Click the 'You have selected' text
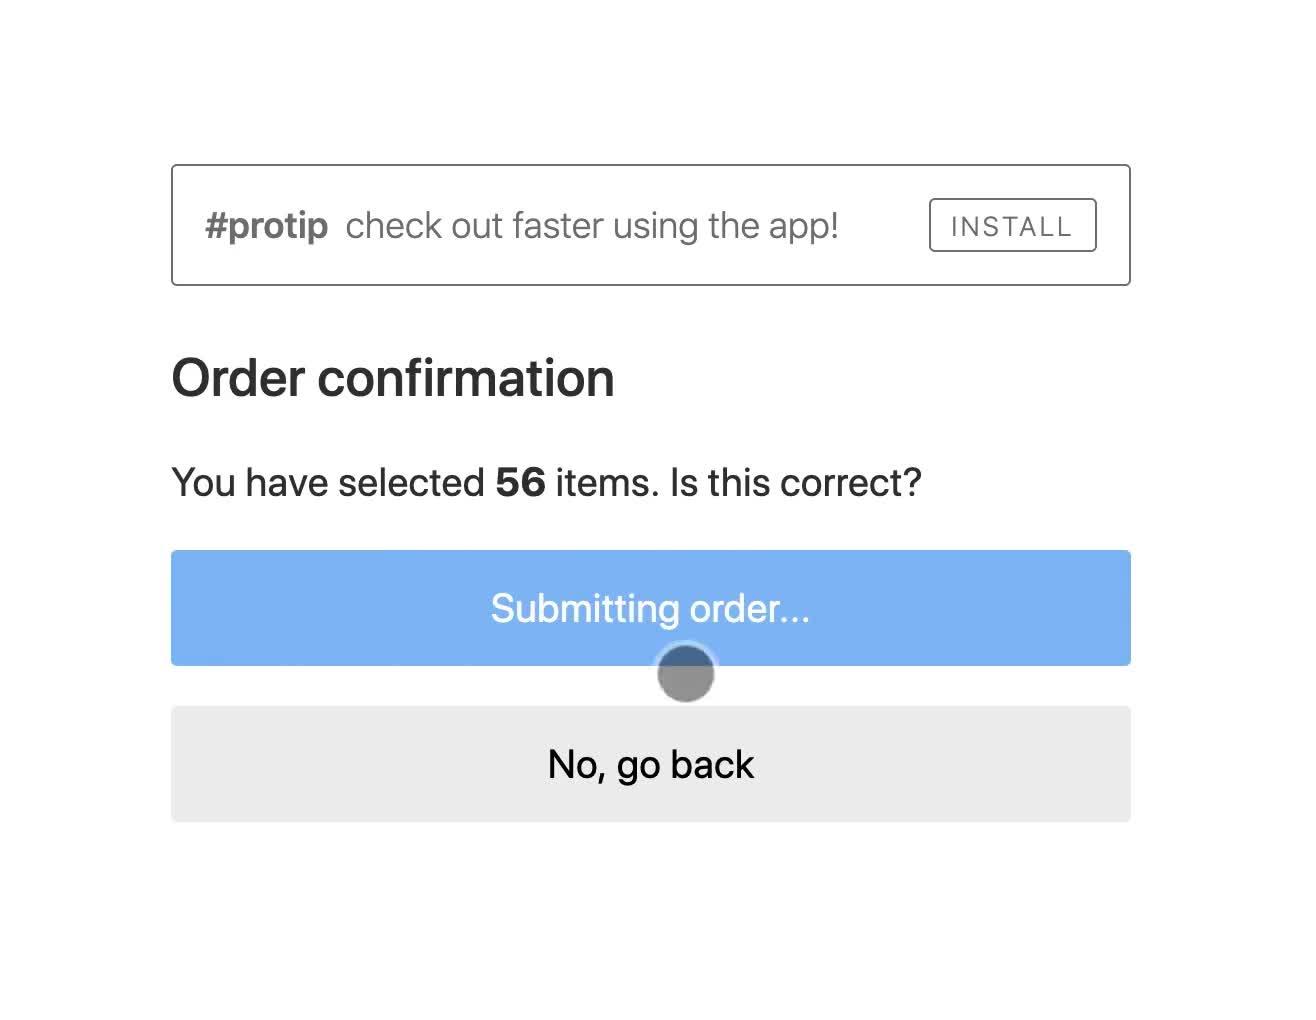The width and height of the screenshot is (1316, 1020). (x=328, y=483)
